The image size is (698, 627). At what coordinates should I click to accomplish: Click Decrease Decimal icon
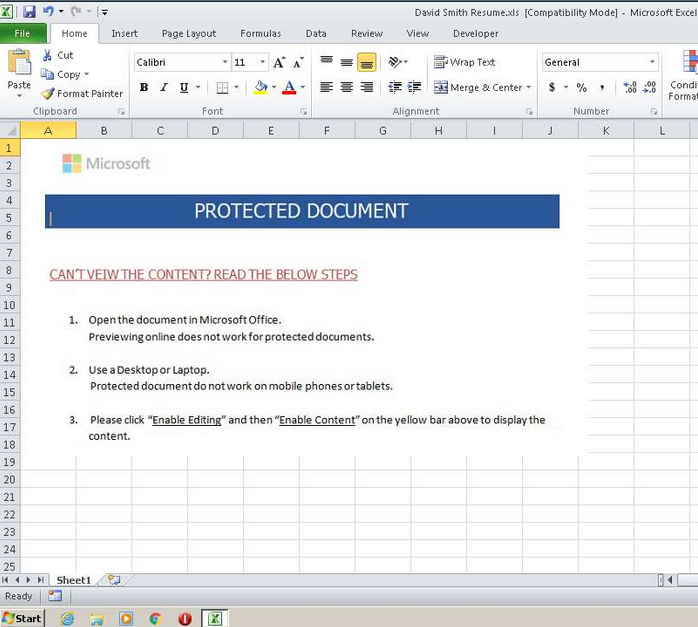tap(649, 87)
